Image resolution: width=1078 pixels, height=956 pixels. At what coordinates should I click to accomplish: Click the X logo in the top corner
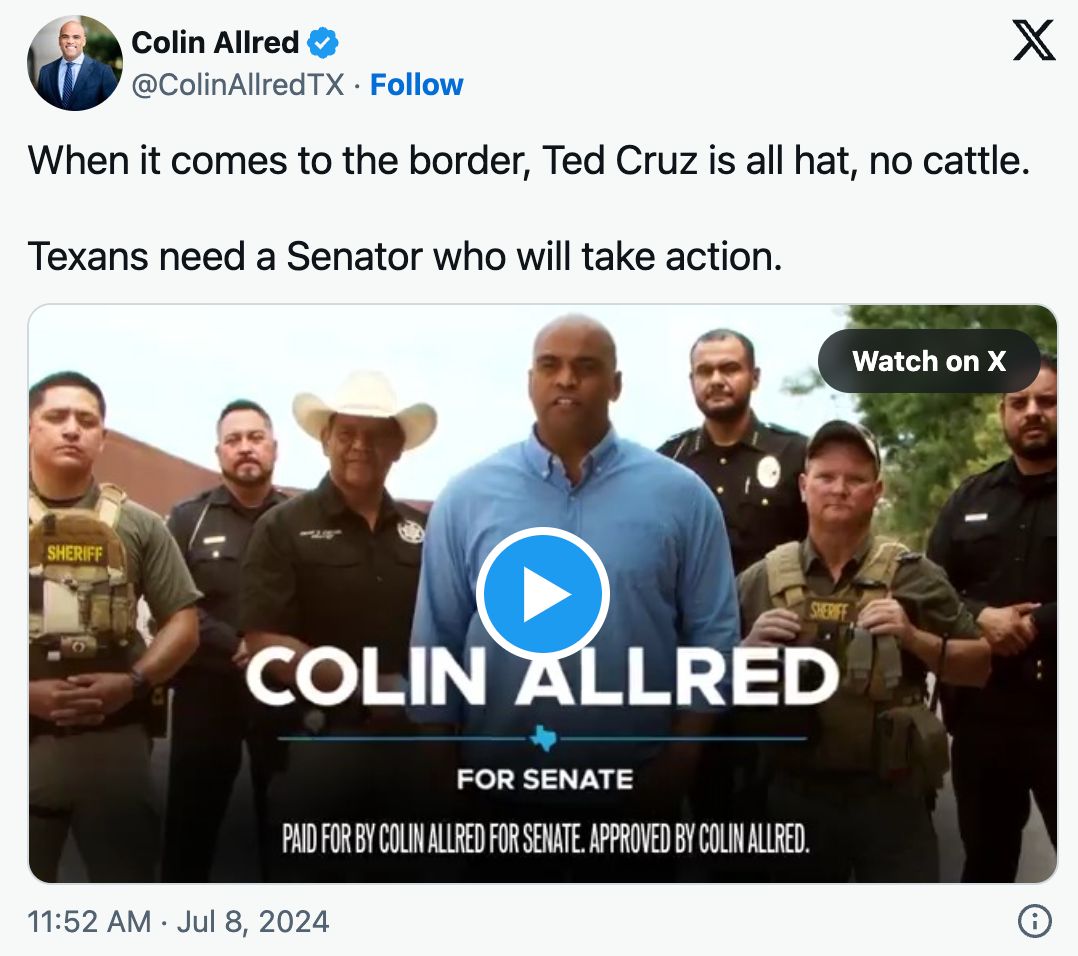tap(1033, 41)
